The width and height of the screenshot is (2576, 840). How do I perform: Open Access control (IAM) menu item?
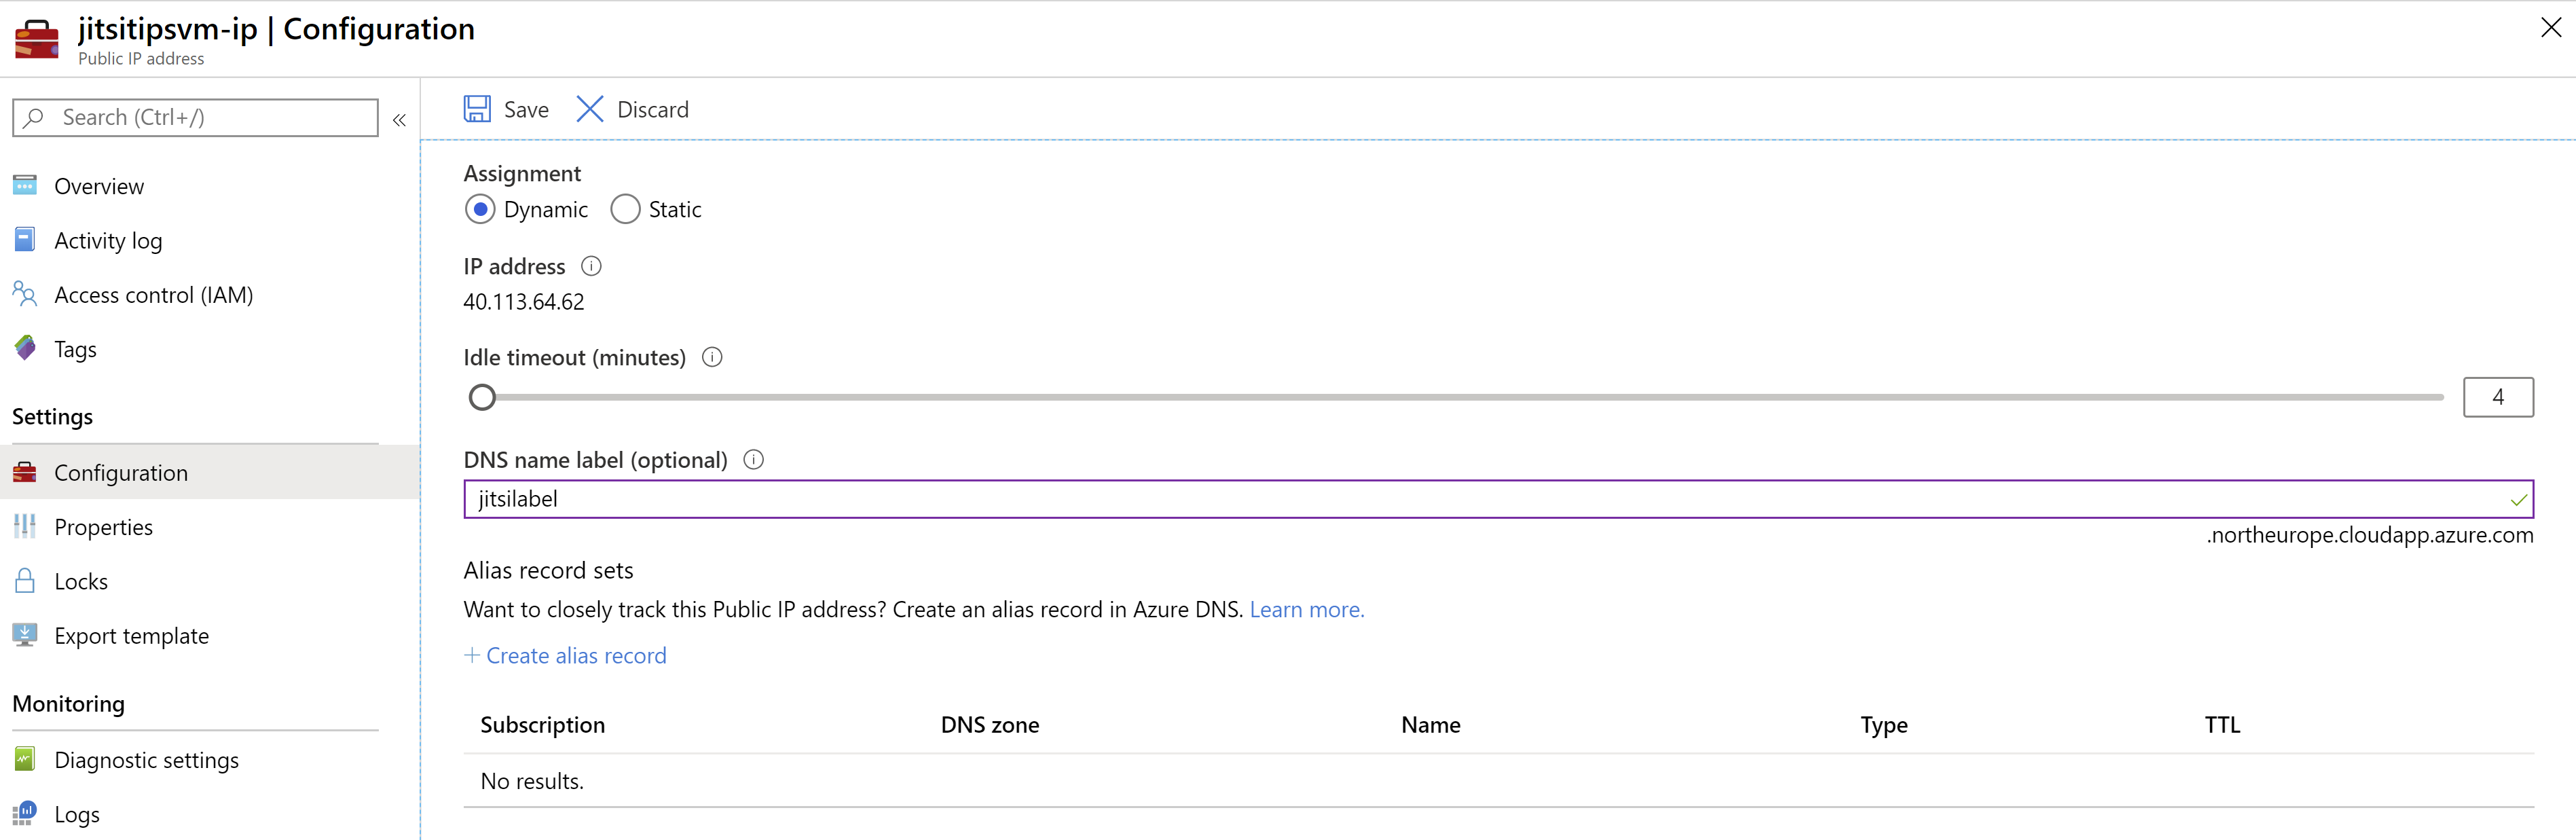pyautogui.click(x=209, y=294)
